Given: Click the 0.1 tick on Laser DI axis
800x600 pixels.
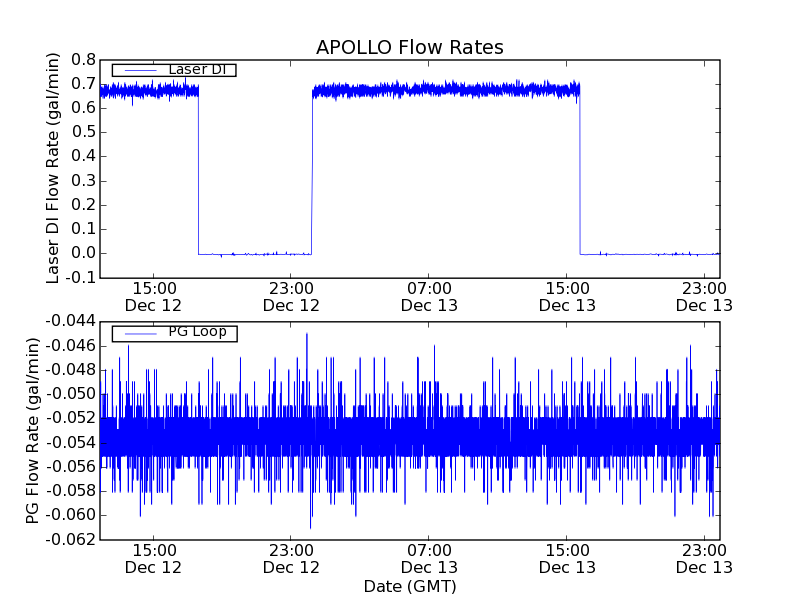Looking at the screenshot, I should (83, 229).
